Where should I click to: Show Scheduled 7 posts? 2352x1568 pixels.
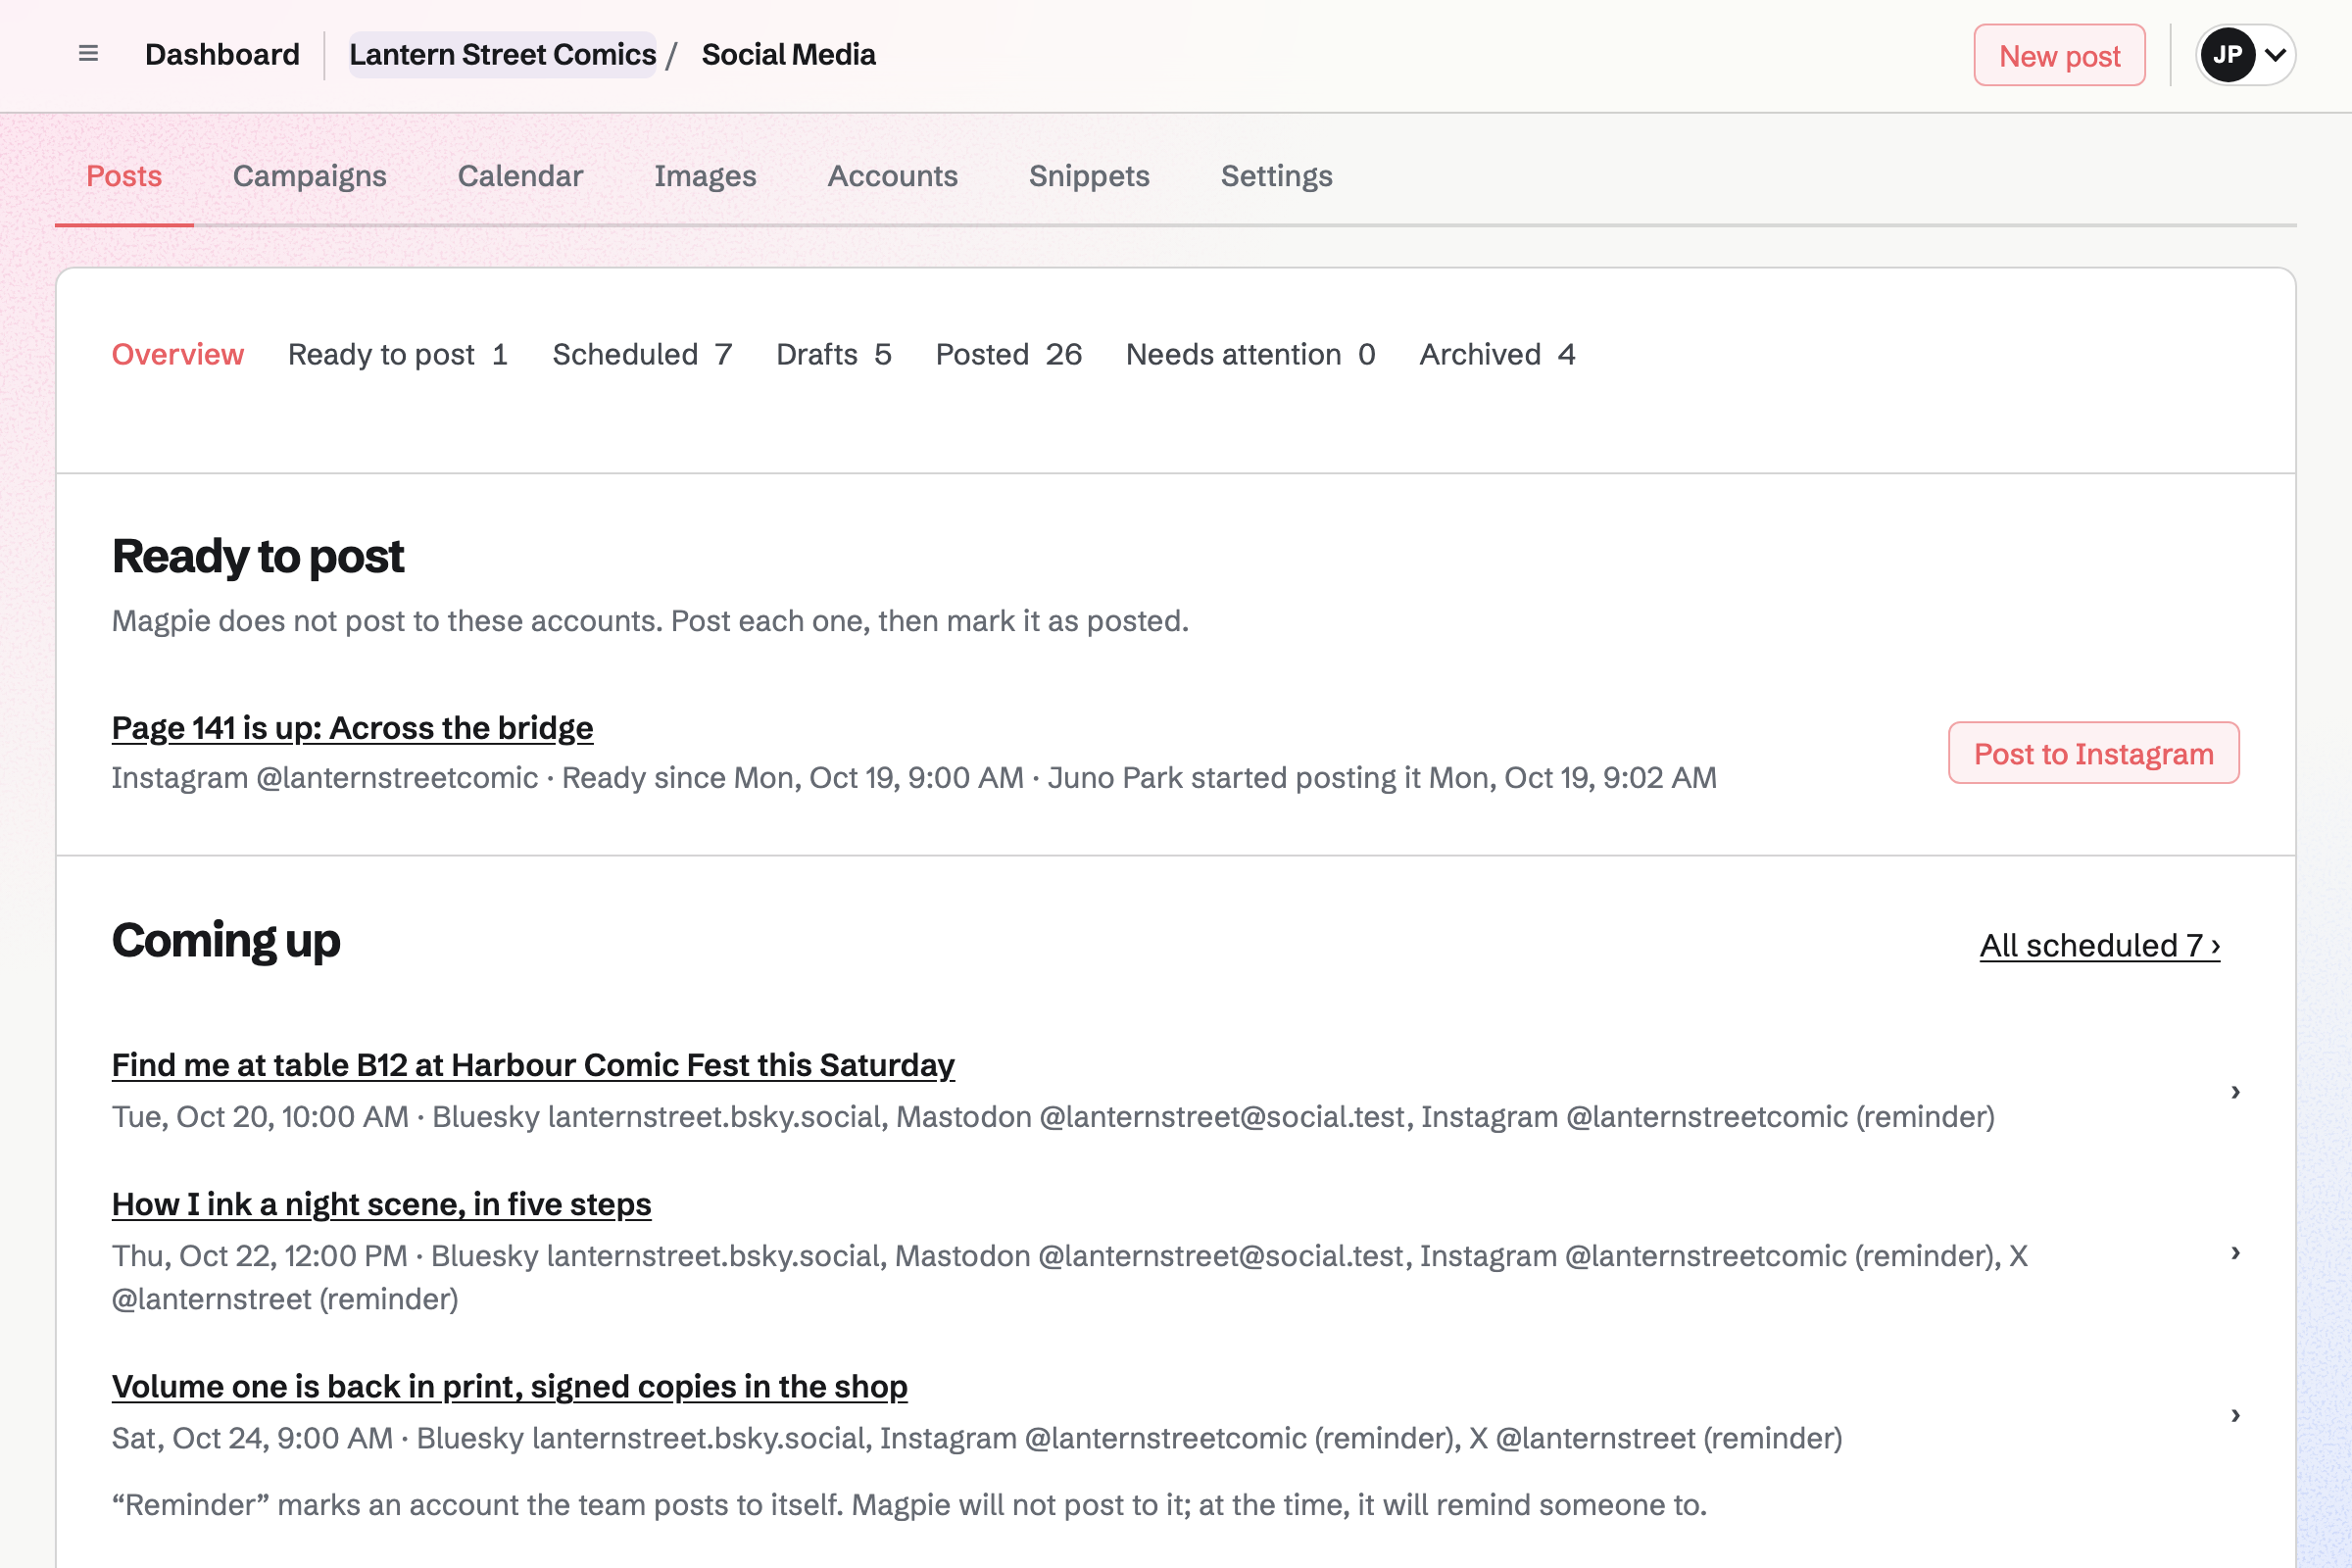(x=642, y=354)
